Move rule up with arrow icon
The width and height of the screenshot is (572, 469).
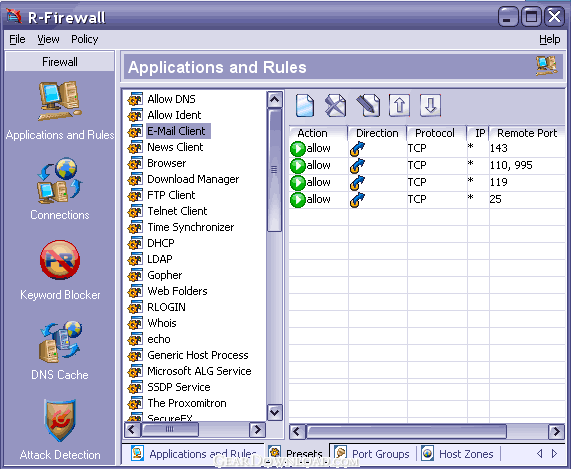coord(399,106)
